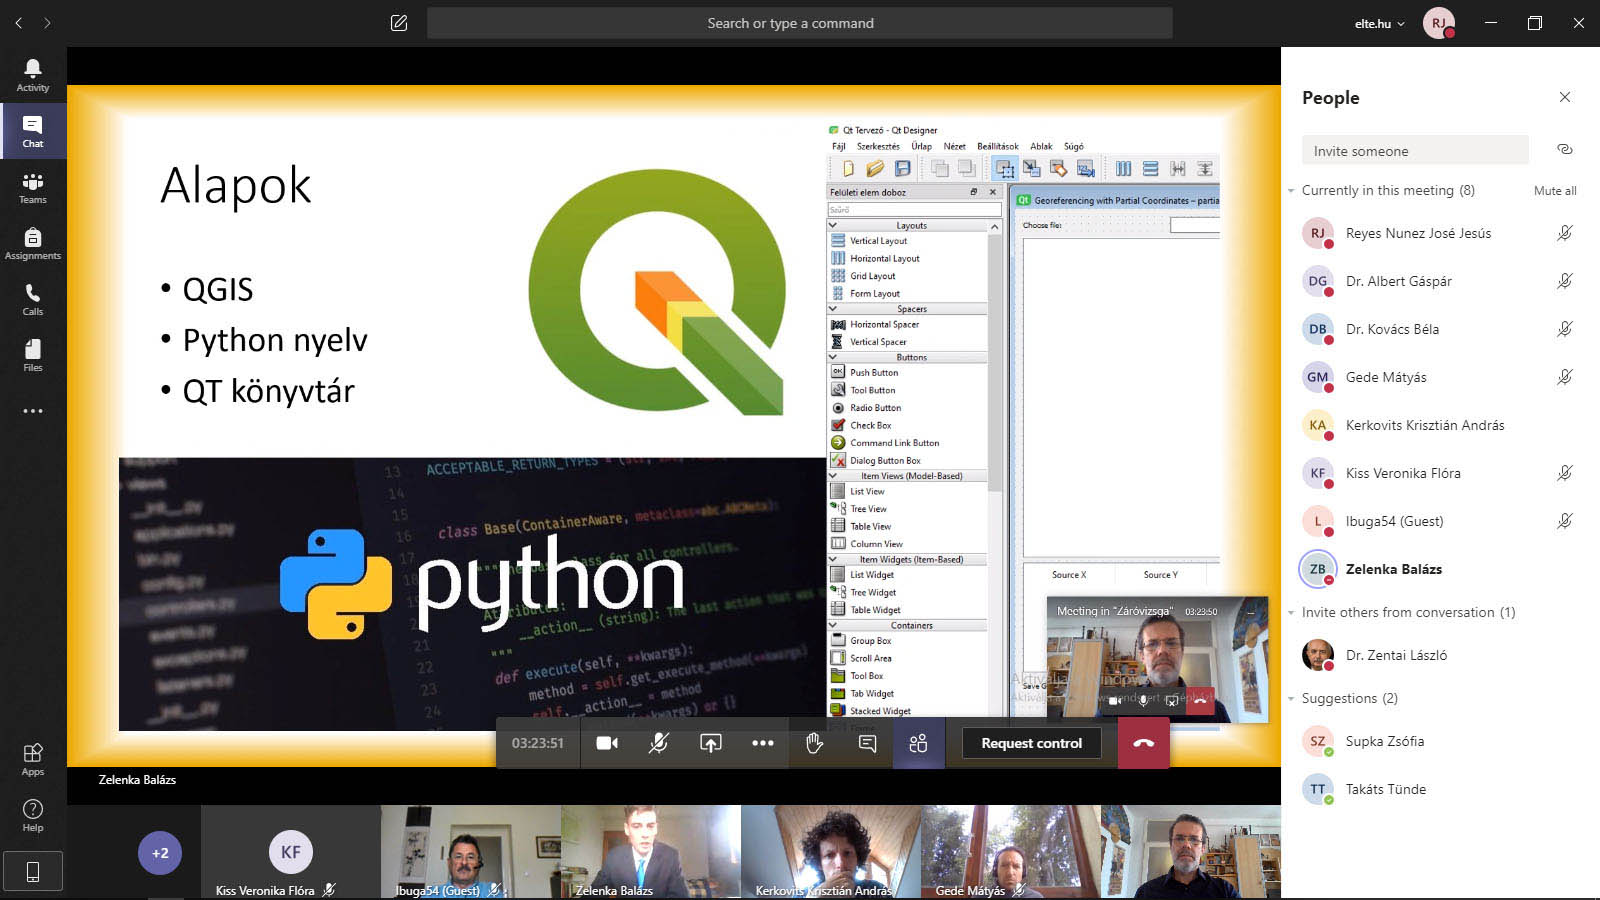1600x900 pixels.
Task: Toggle camera in the meeting toolbar
Action: (x=607, y=743)
